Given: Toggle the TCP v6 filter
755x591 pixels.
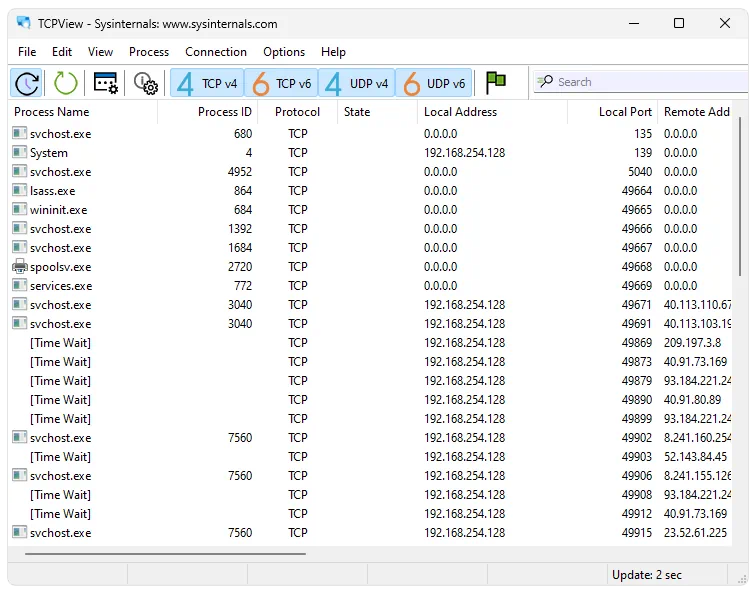Looking at the screenshot, I should click(282, 83).
